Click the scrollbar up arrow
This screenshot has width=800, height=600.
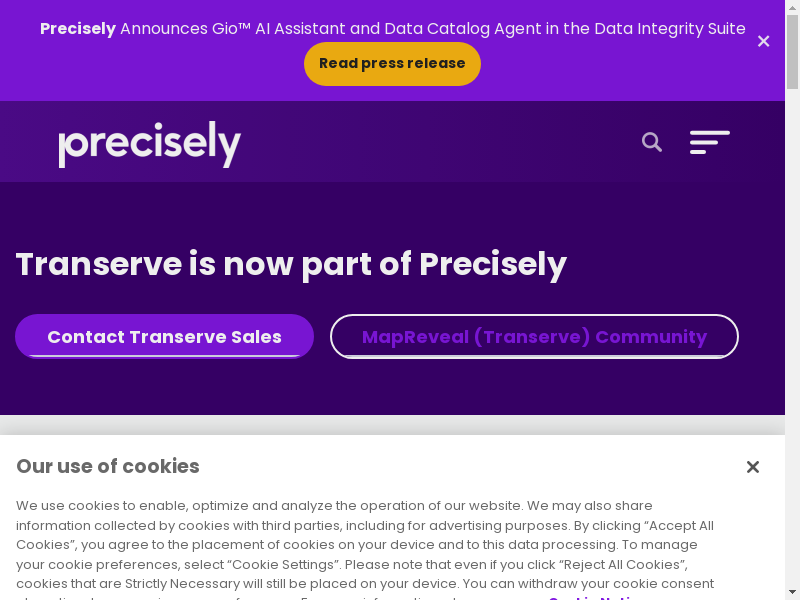(792, 6)
